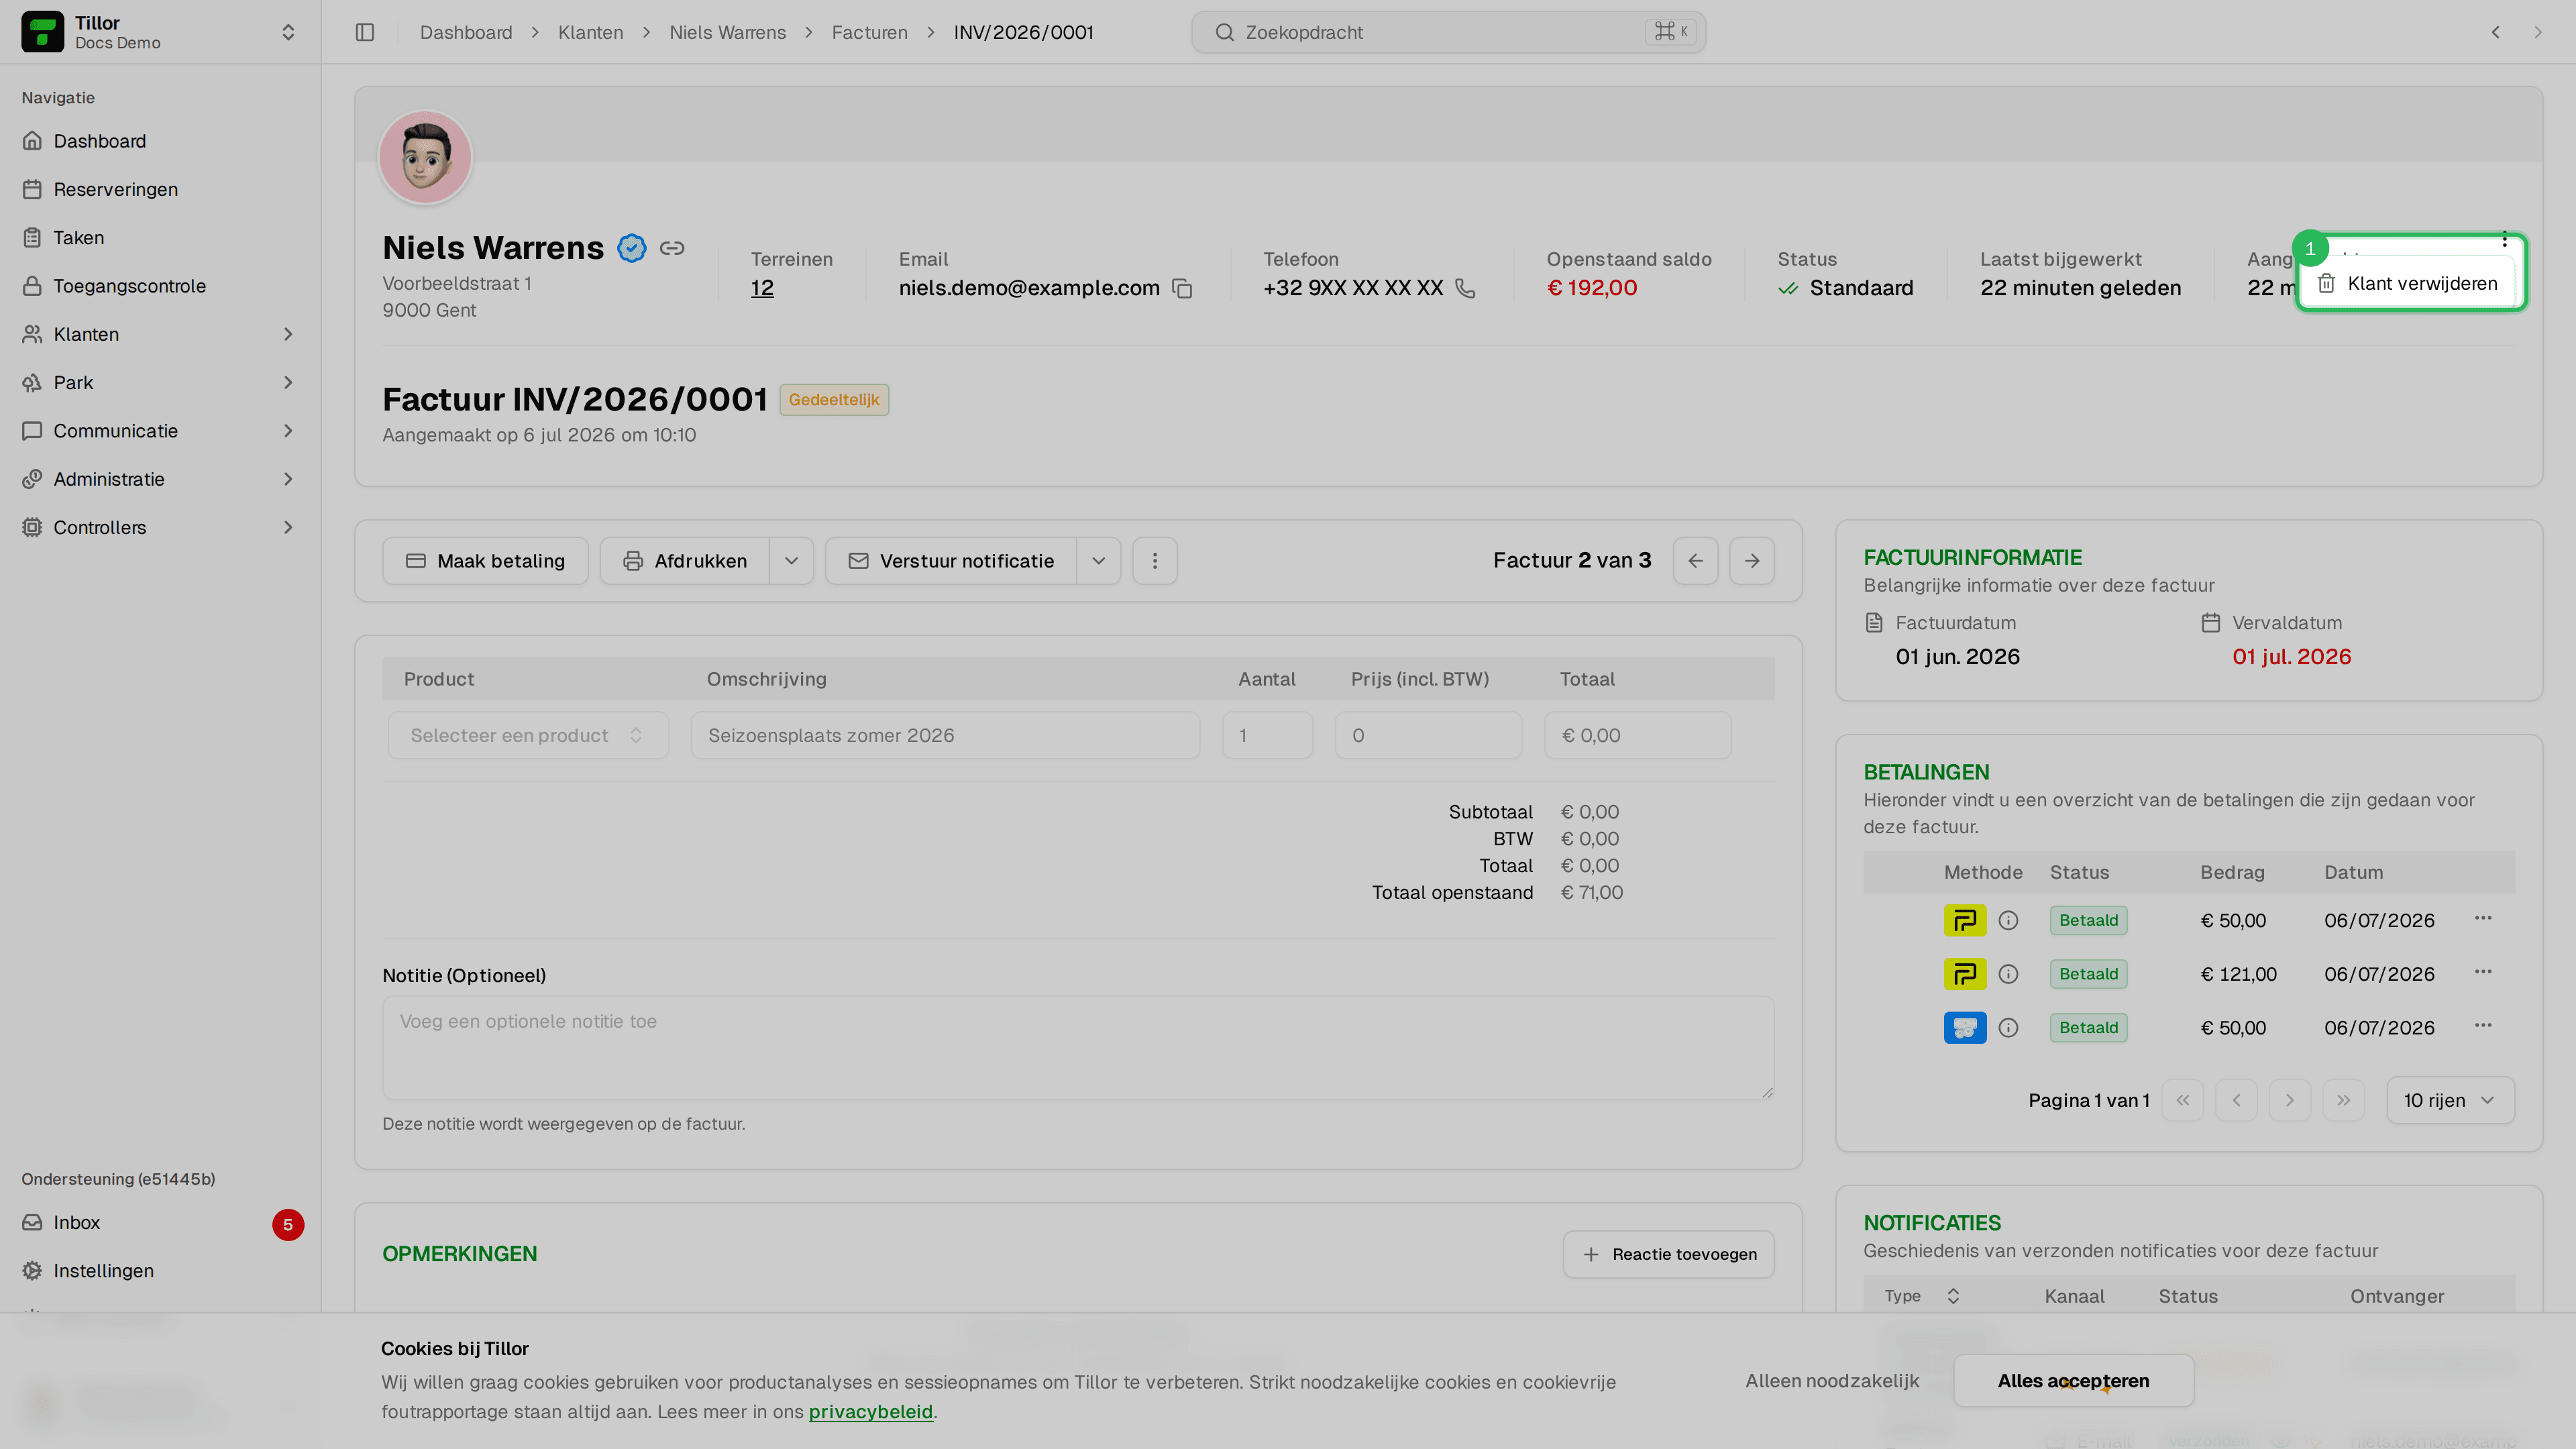Copy the email address with the copy icon
The image size is (2576, 1449).
click(x=1182, y=288)
